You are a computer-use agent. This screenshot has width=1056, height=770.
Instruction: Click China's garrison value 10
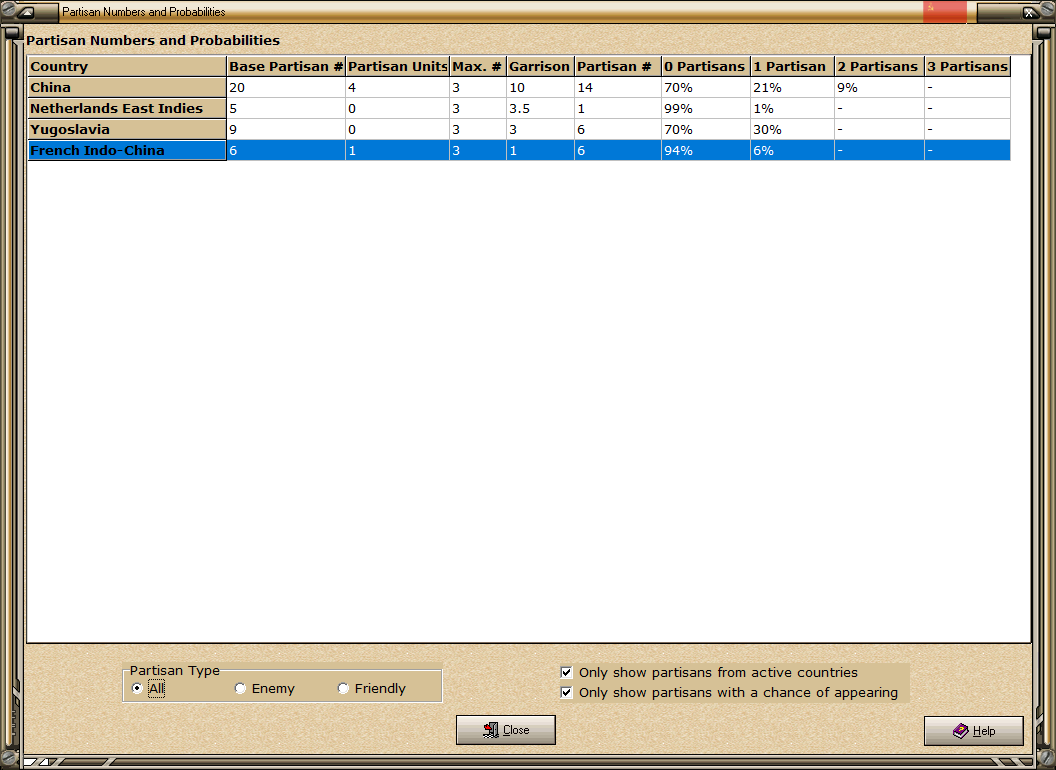point(541,88)
